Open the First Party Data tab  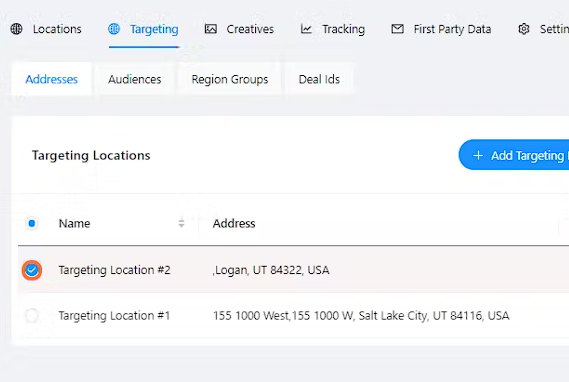(441, 29)
